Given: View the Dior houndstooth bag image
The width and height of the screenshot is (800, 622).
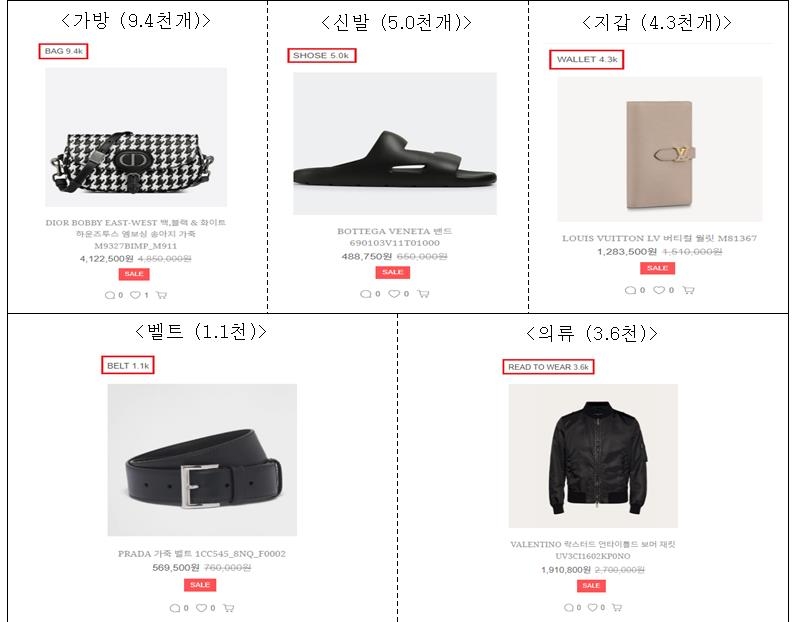Looking at the screenshot, I should [136, 137].
